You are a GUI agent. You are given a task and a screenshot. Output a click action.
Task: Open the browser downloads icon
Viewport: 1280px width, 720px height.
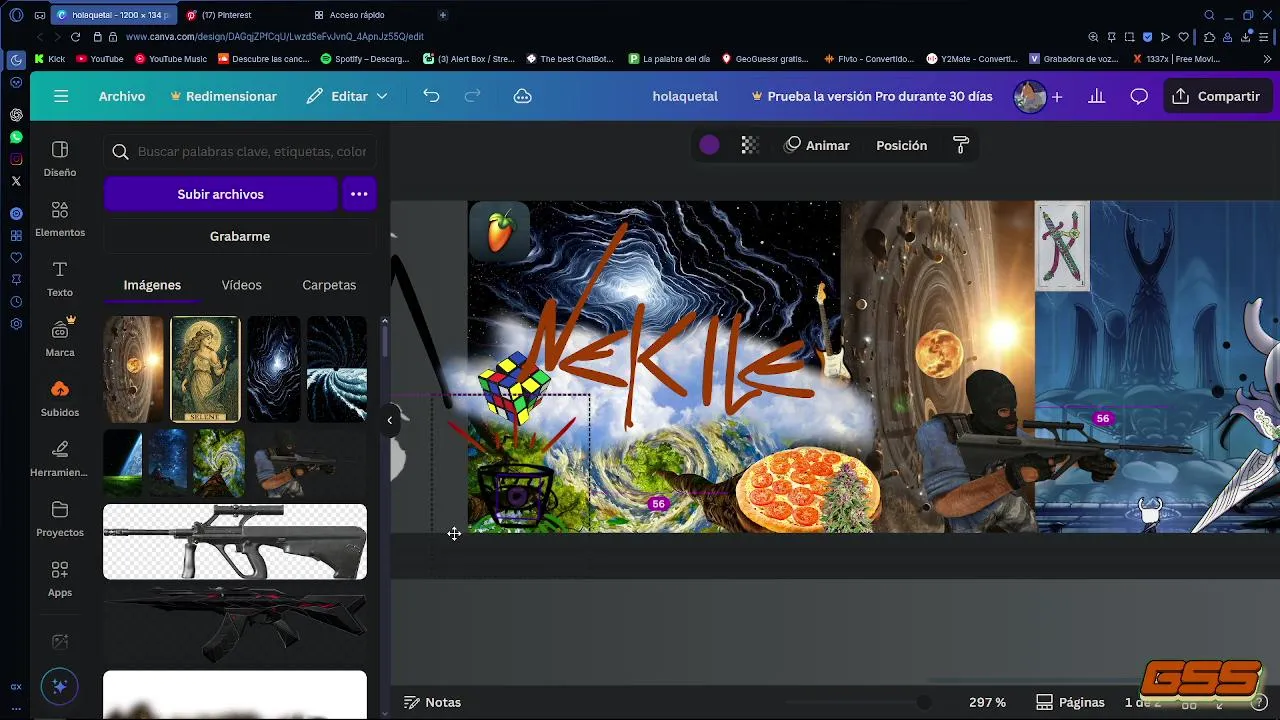[1247, 37]
